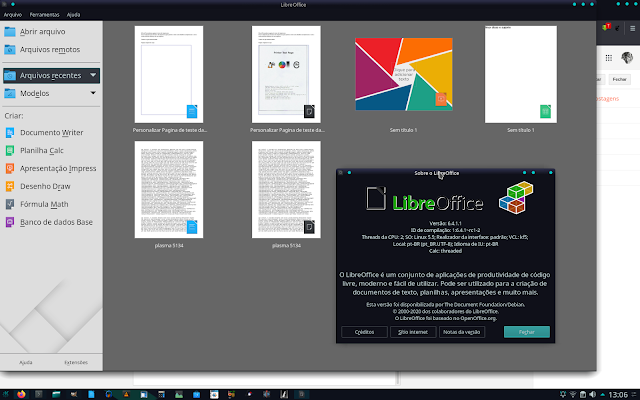Open the Arquivo menu

[13, 15]
